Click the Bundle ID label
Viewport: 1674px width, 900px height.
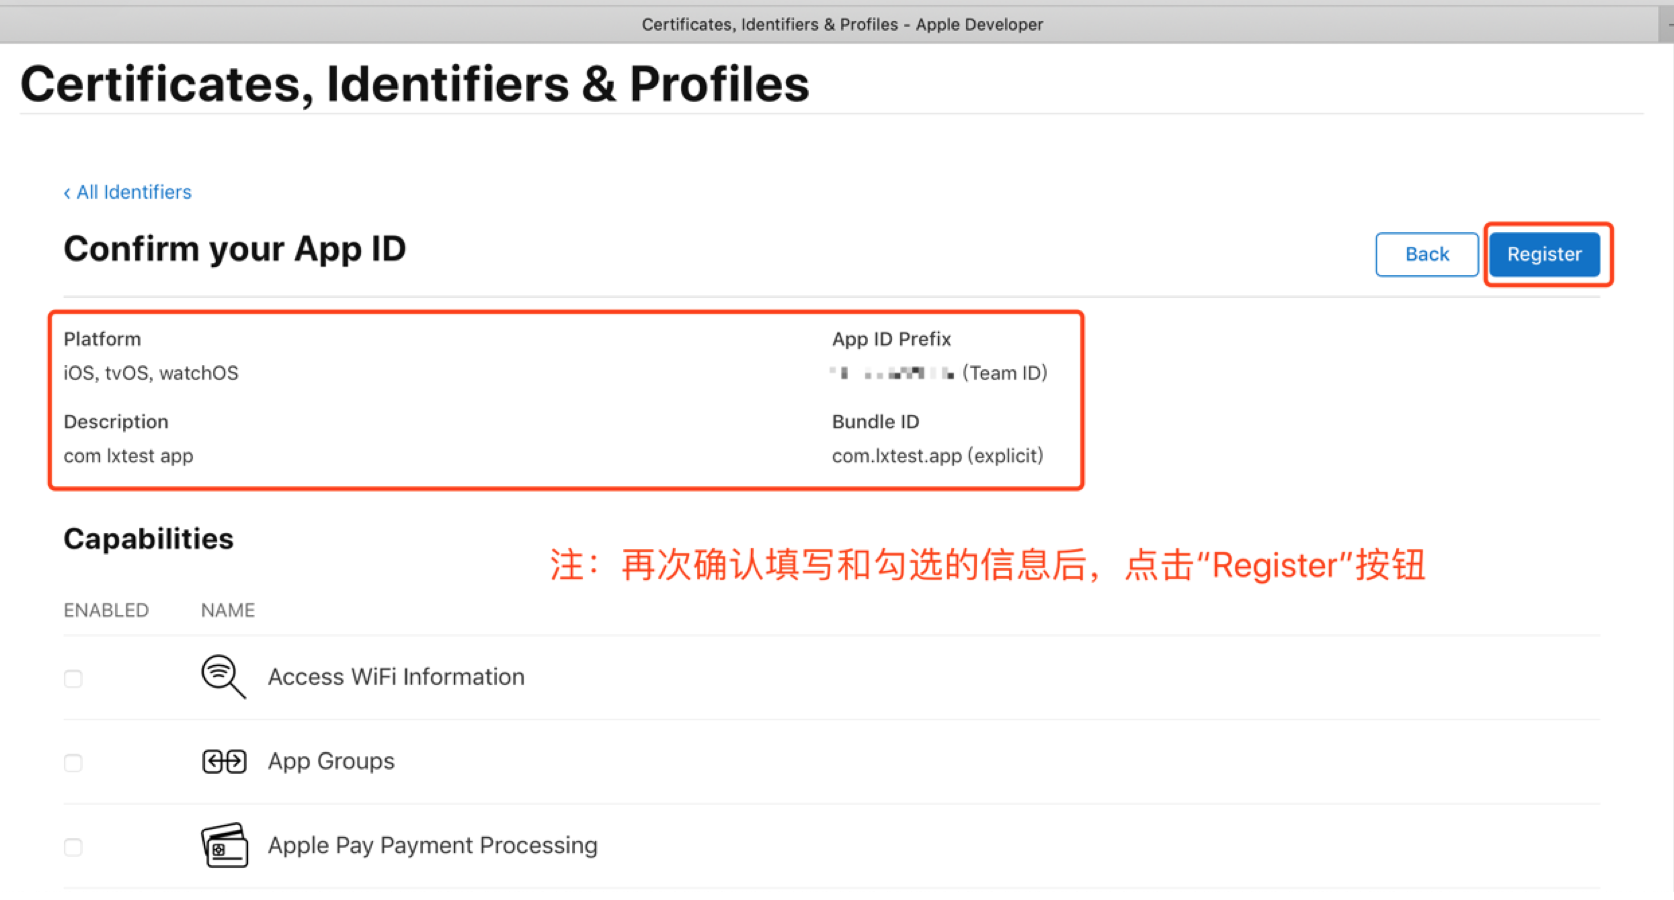pos(875,422)
